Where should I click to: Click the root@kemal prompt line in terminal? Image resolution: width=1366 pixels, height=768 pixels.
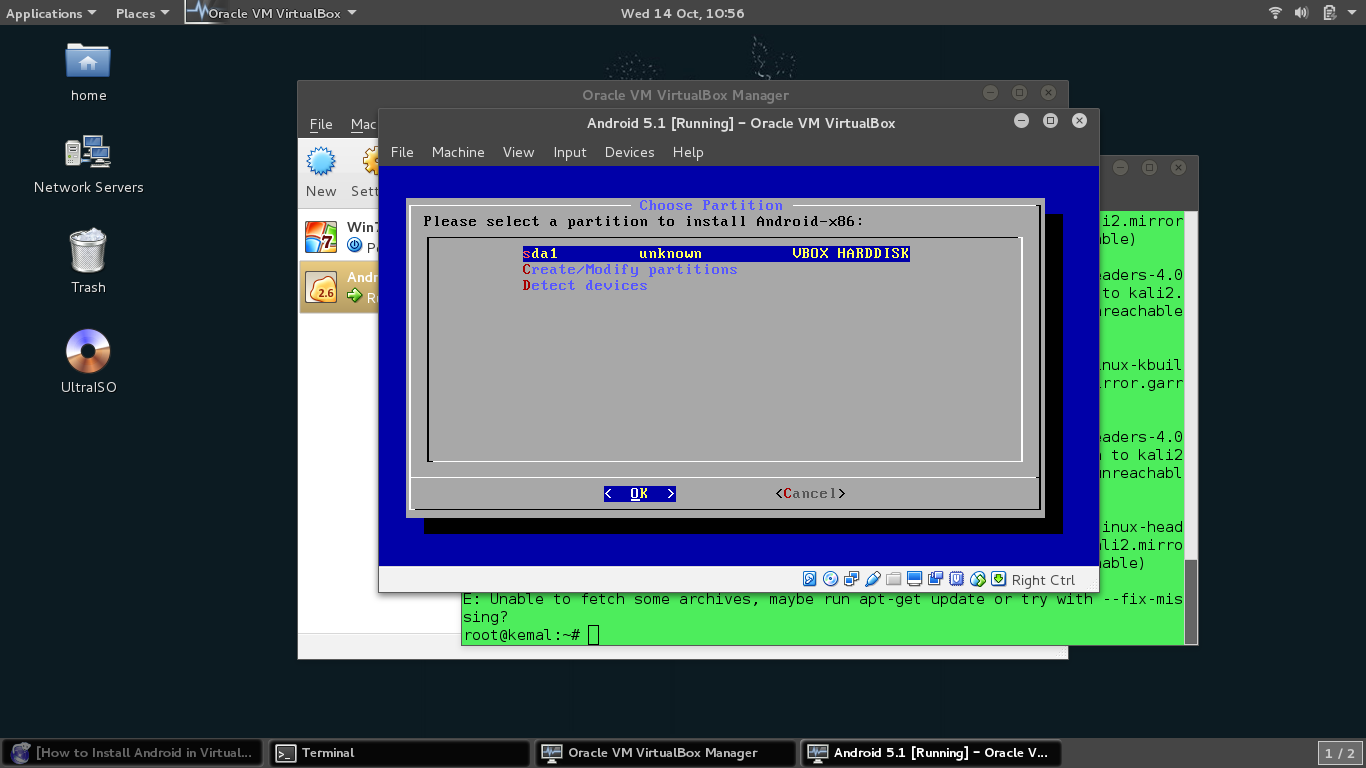click(530, 635)
